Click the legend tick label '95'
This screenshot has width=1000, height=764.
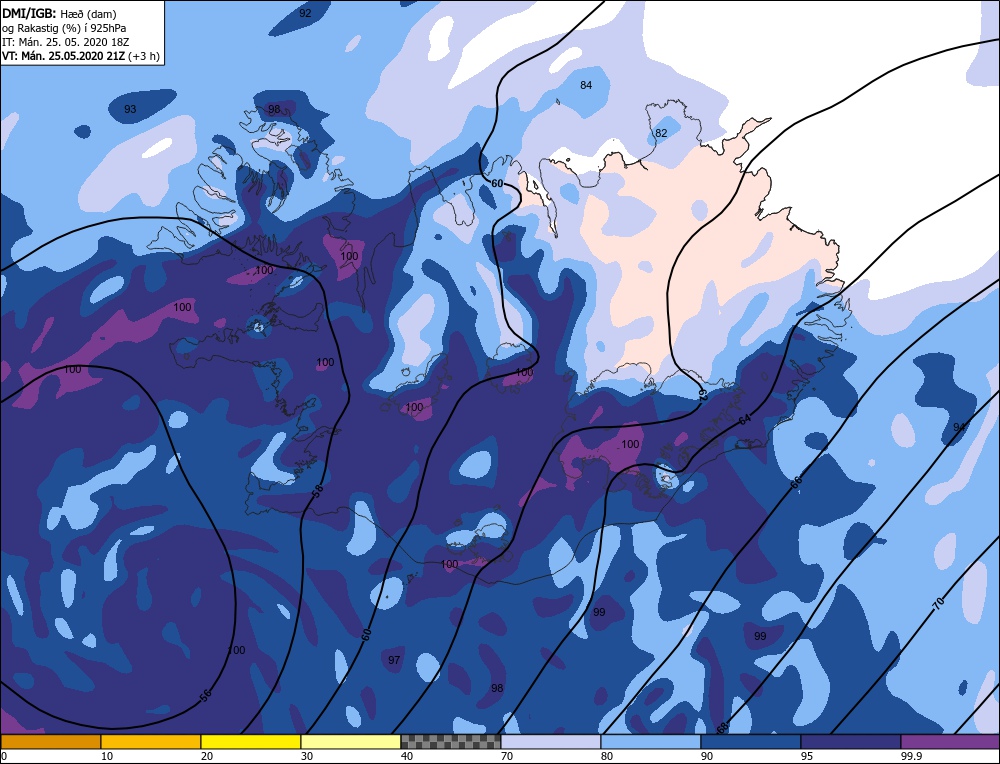click(x=807, y=756)
